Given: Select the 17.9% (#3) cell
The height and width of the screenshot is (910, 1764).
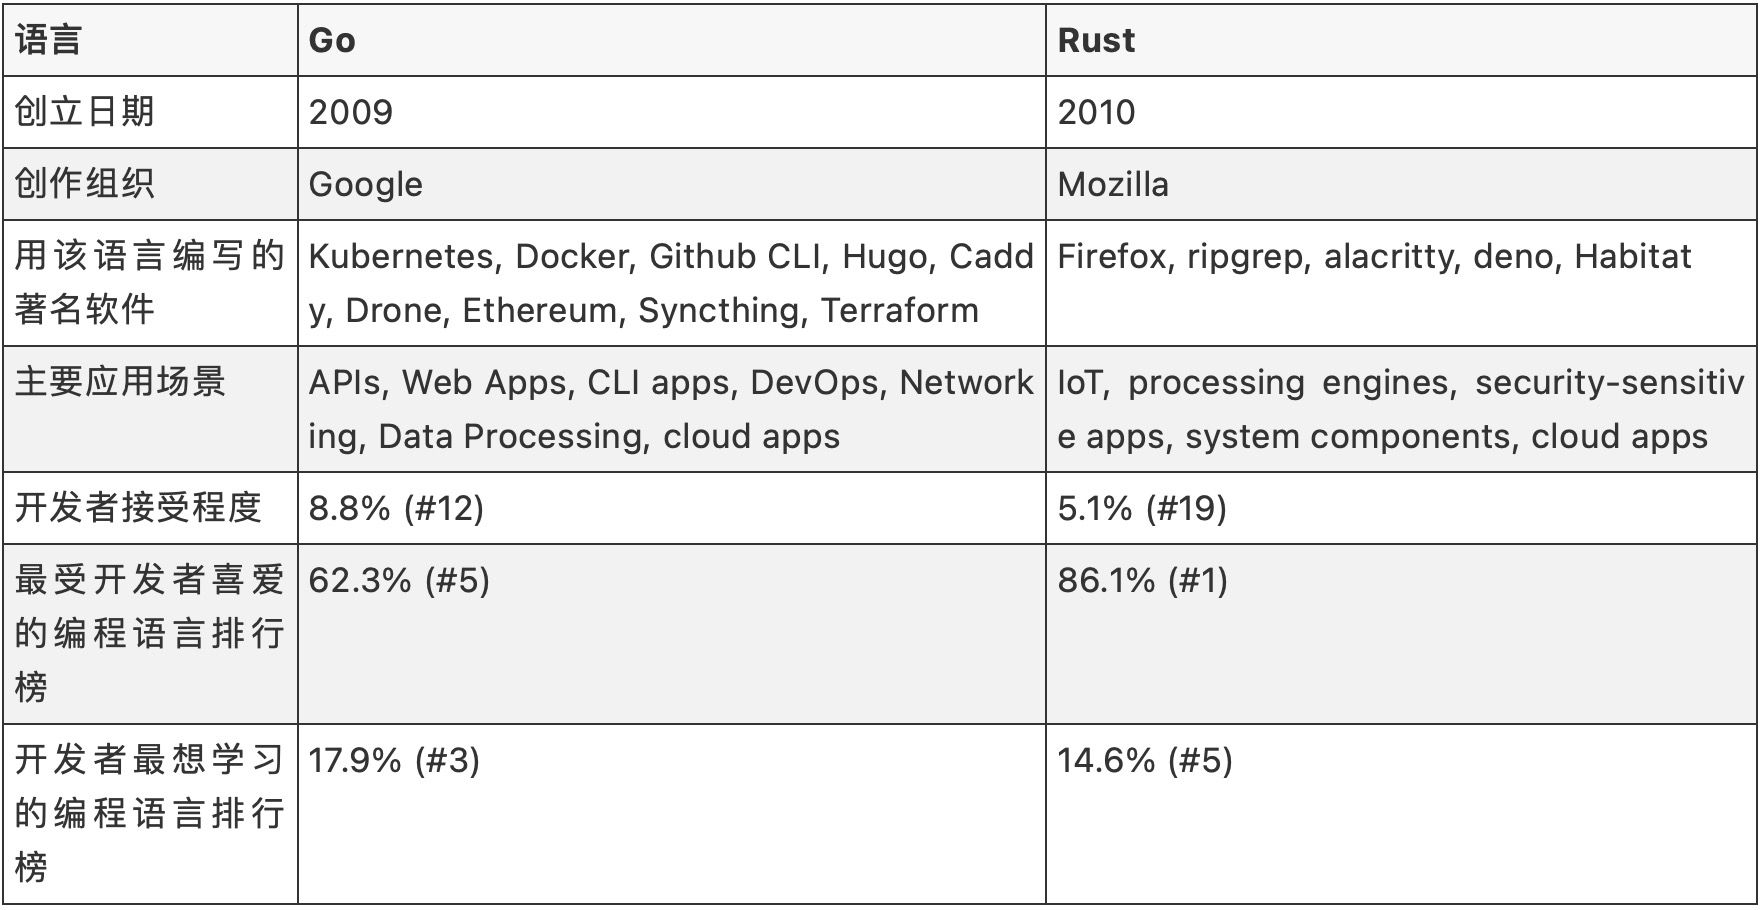Looking at the screenshot, I should click(394, 760).
